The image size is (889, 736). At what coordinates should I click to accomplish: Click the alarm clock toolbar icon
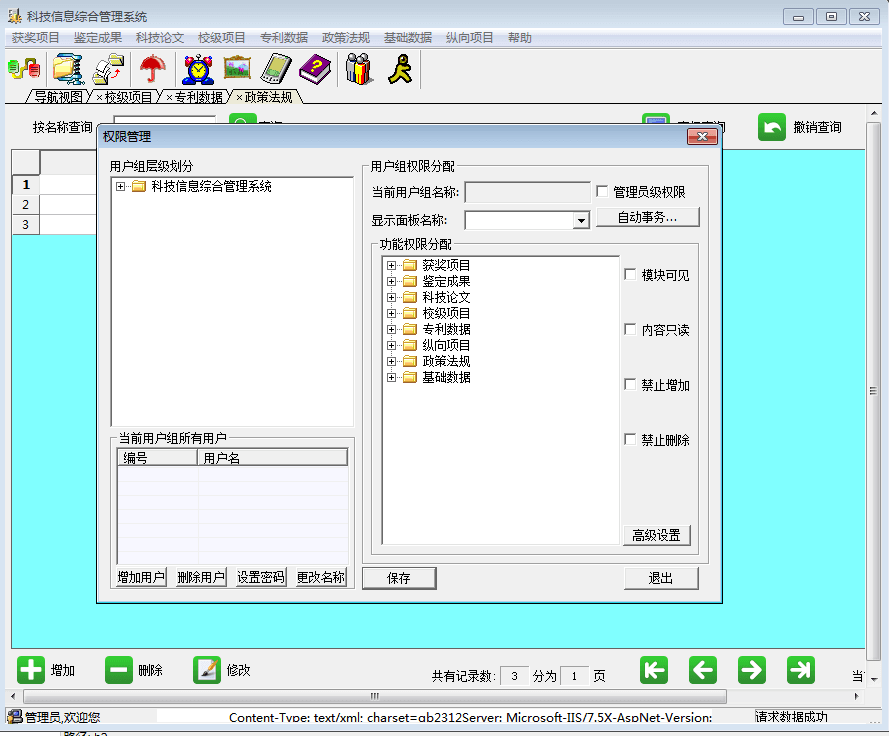click(197, 69)
